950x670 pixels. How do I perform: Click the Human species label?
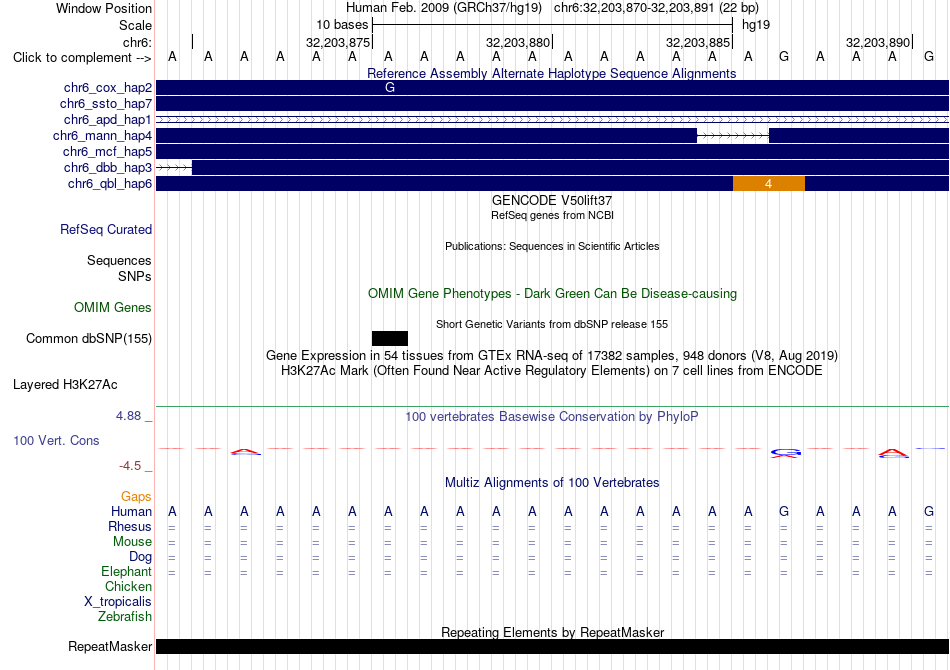pos(131,512)
